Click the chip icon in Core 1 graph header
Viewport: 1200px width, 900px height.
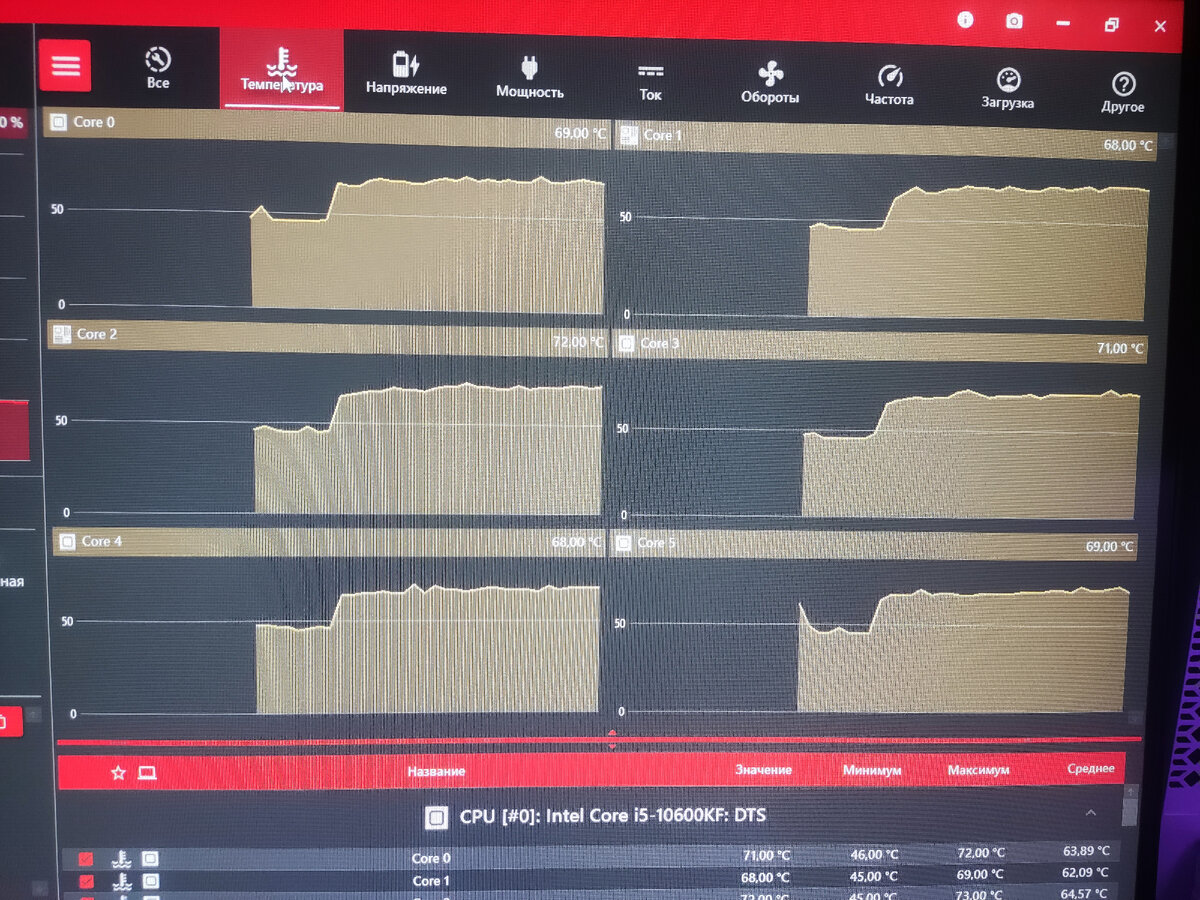coord(628,133)
